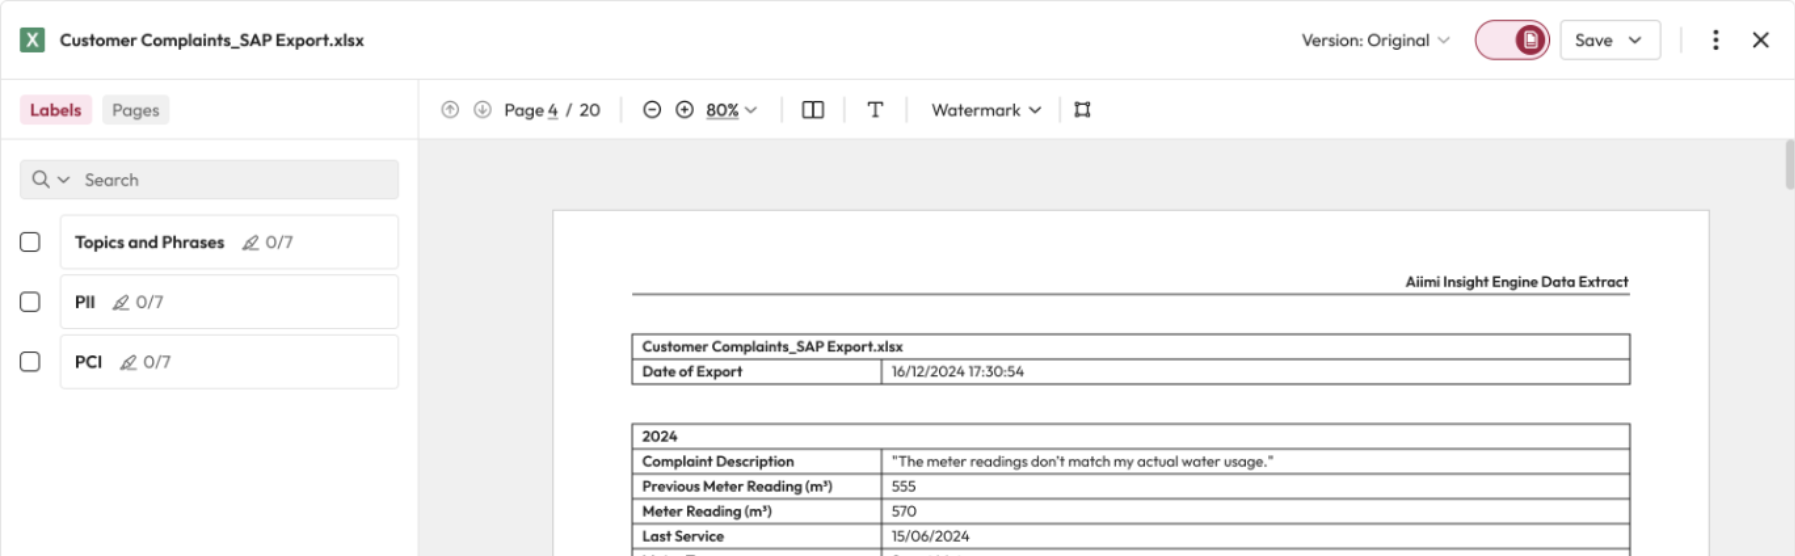The image size is (1795, 556).
Task: Select the Labels tab
Action: tap(55, 110)
